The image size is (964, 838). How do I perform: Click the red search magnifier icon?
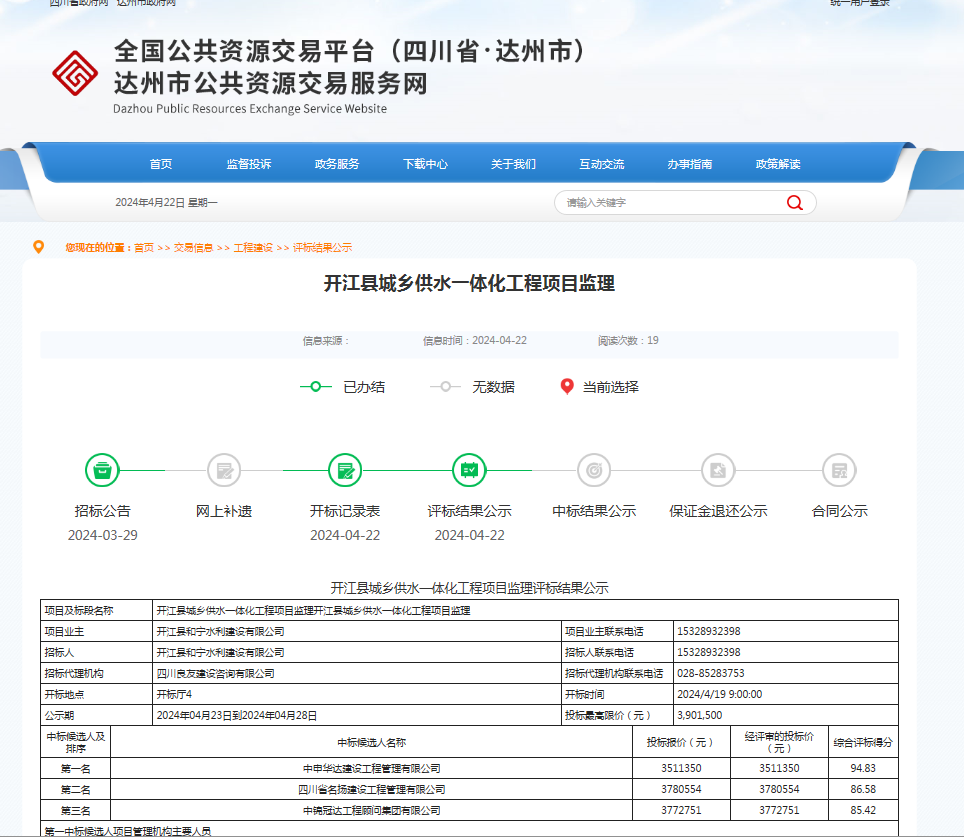pyautogui.click(x=795, y=203)
